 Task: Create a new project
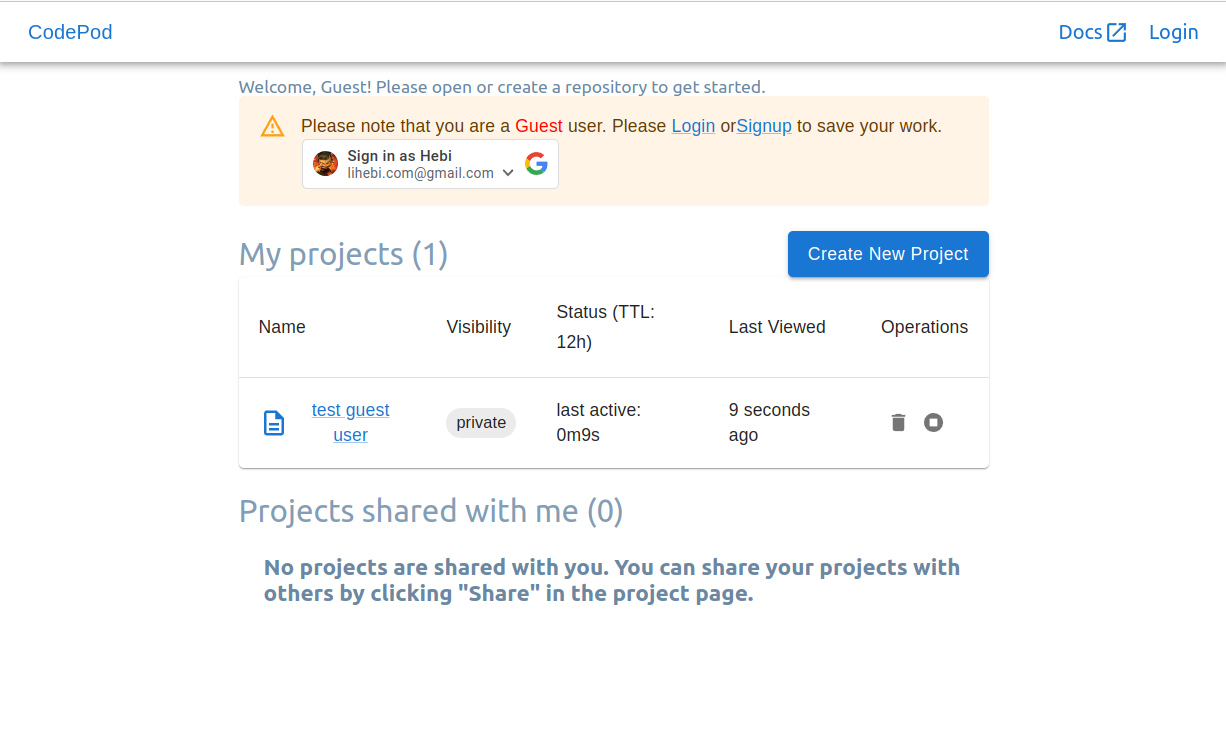pyautogui.click(x=888, y=254)
